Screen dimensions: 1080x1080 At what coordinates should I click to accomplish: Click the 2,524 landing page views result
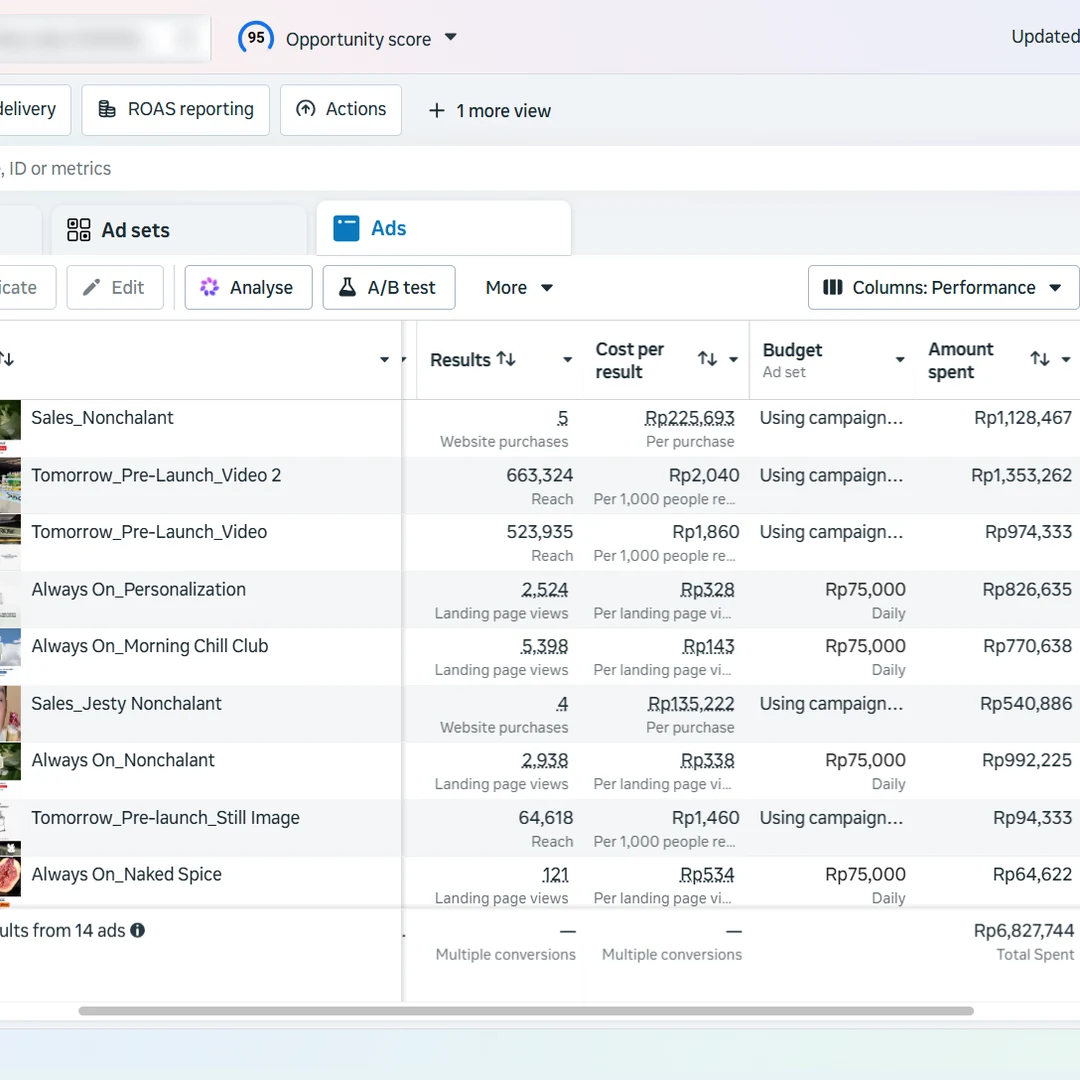[x=545, y=590]
